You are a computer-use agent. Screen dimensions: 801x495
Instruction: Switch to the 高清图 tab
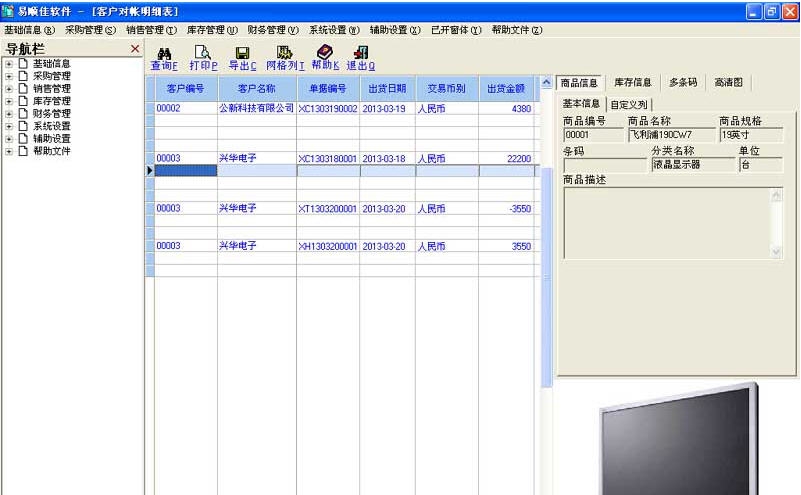pos(728,82)
